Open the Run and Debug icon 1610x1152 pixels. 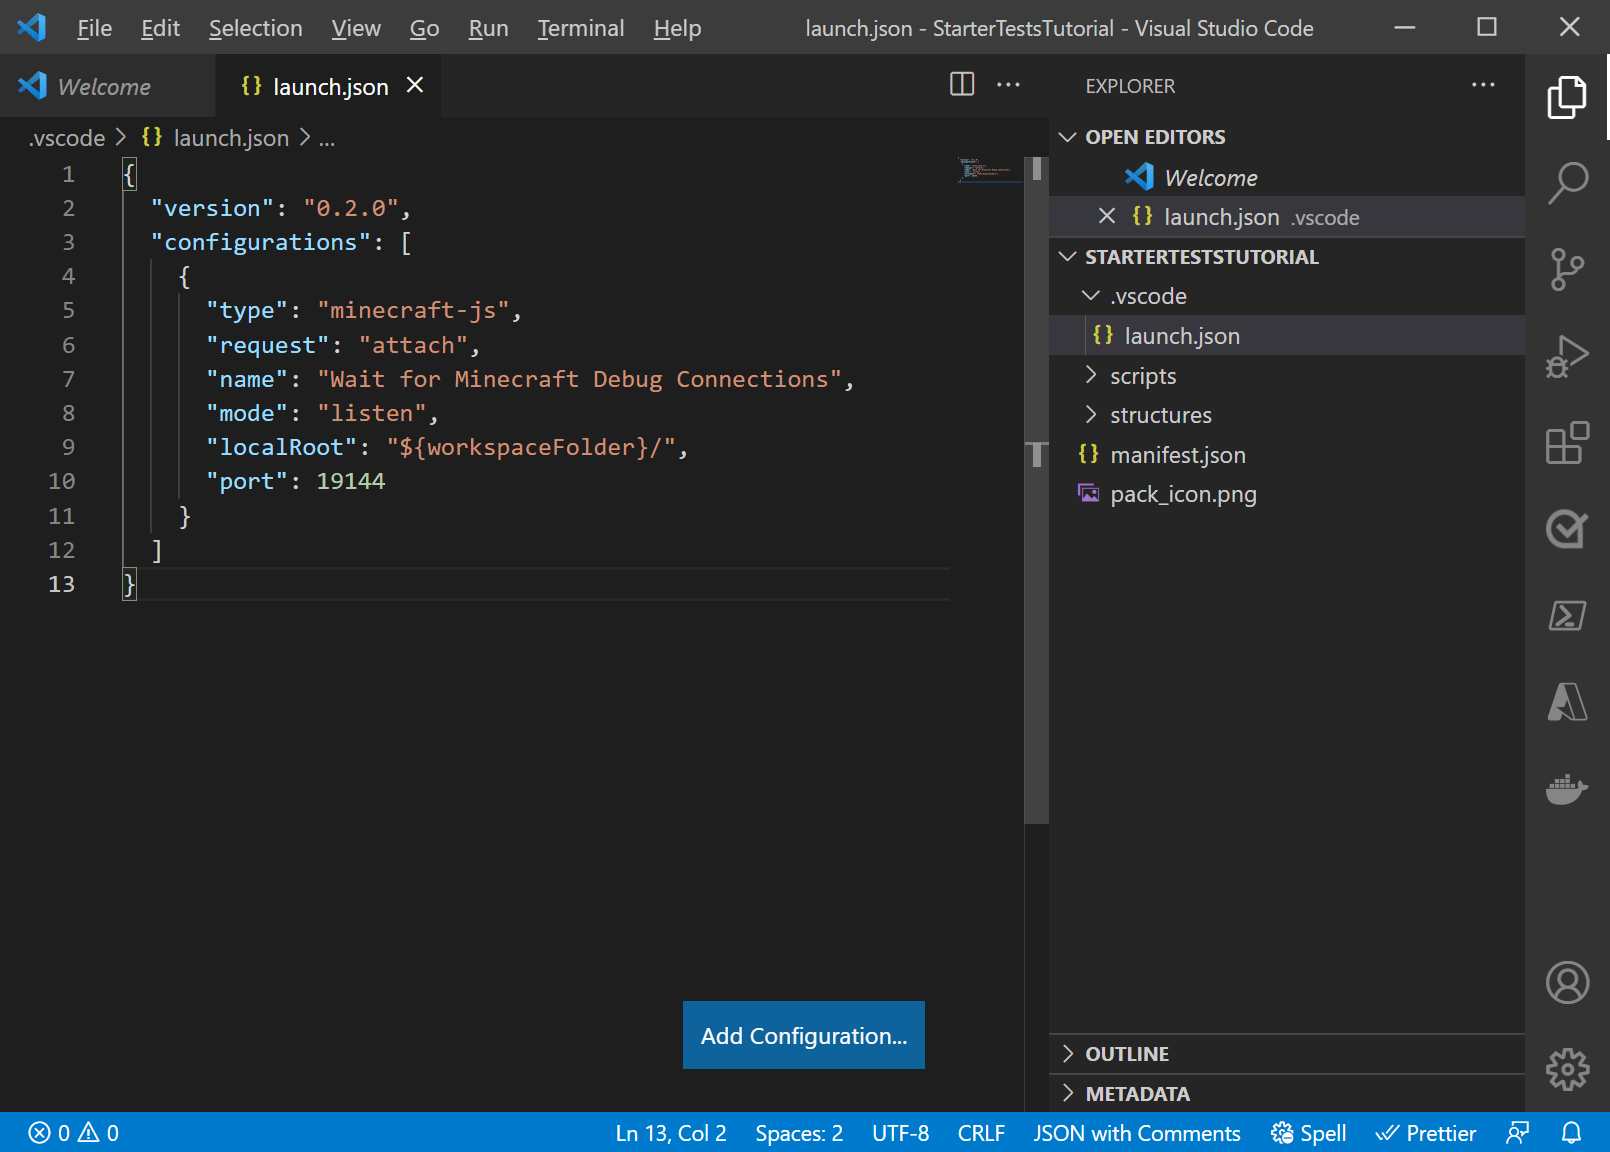coord(1567,355)
